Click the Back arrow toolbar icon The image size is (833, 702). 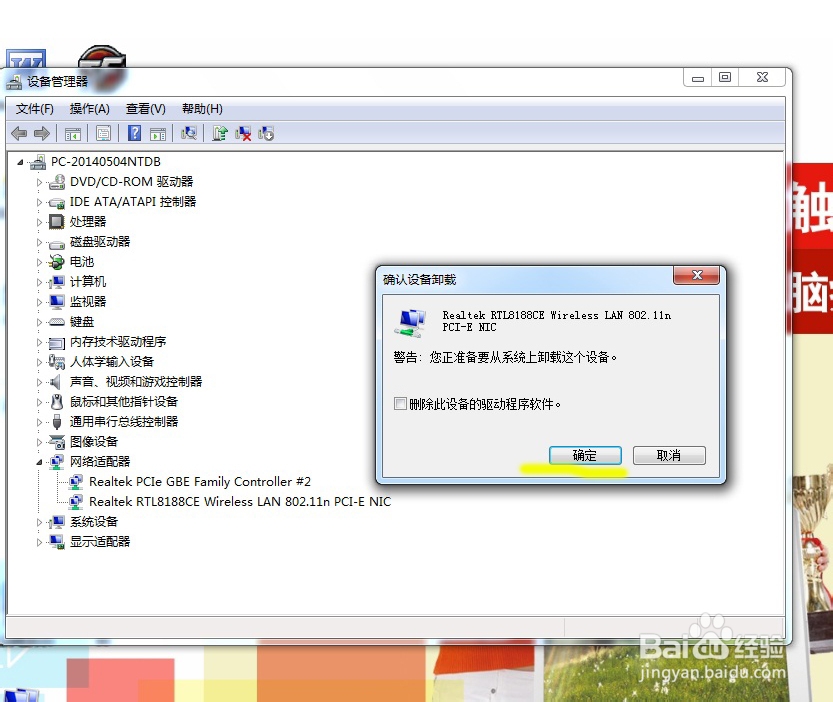click(x=19, y=133)
